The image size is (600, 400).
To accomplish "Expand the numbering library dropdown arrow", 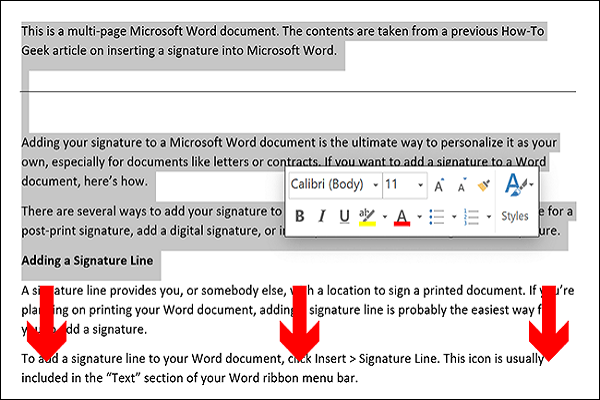I will coord(488,216).
